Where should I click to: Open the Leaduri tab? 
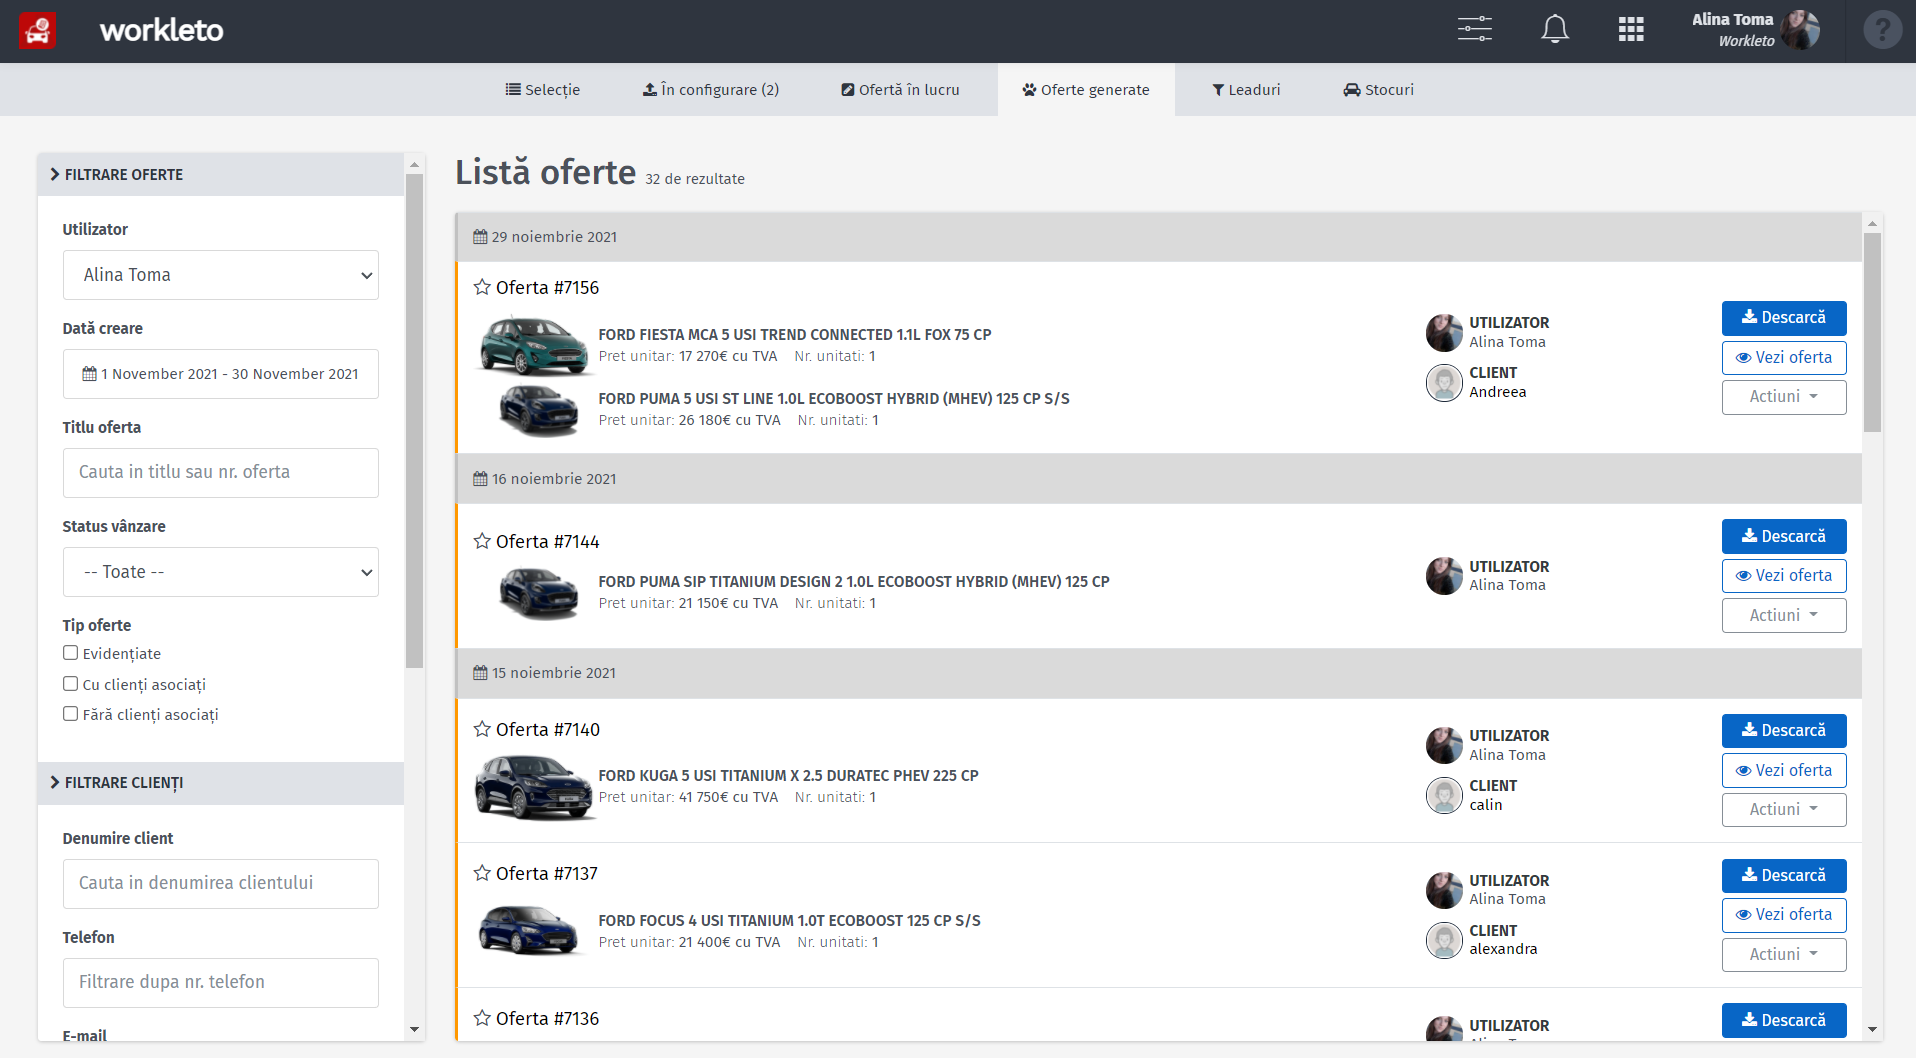(1246, 90)
